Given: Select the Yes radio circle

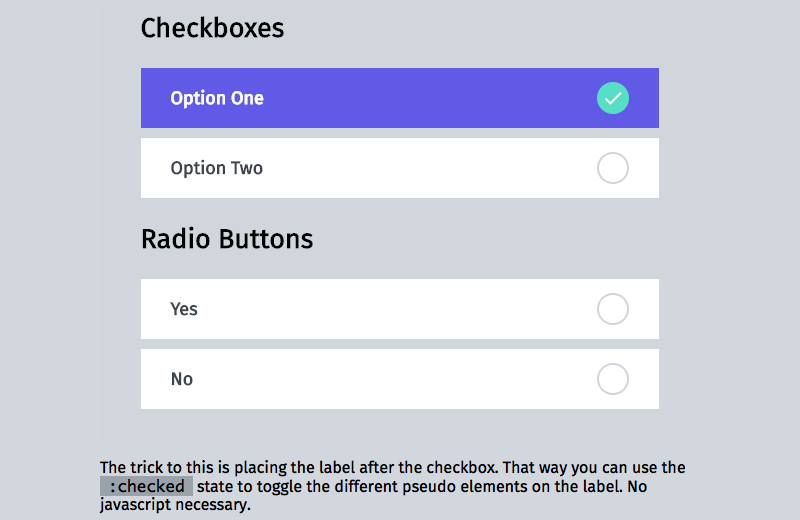Looking at the screenshot, I should [613, 309].
